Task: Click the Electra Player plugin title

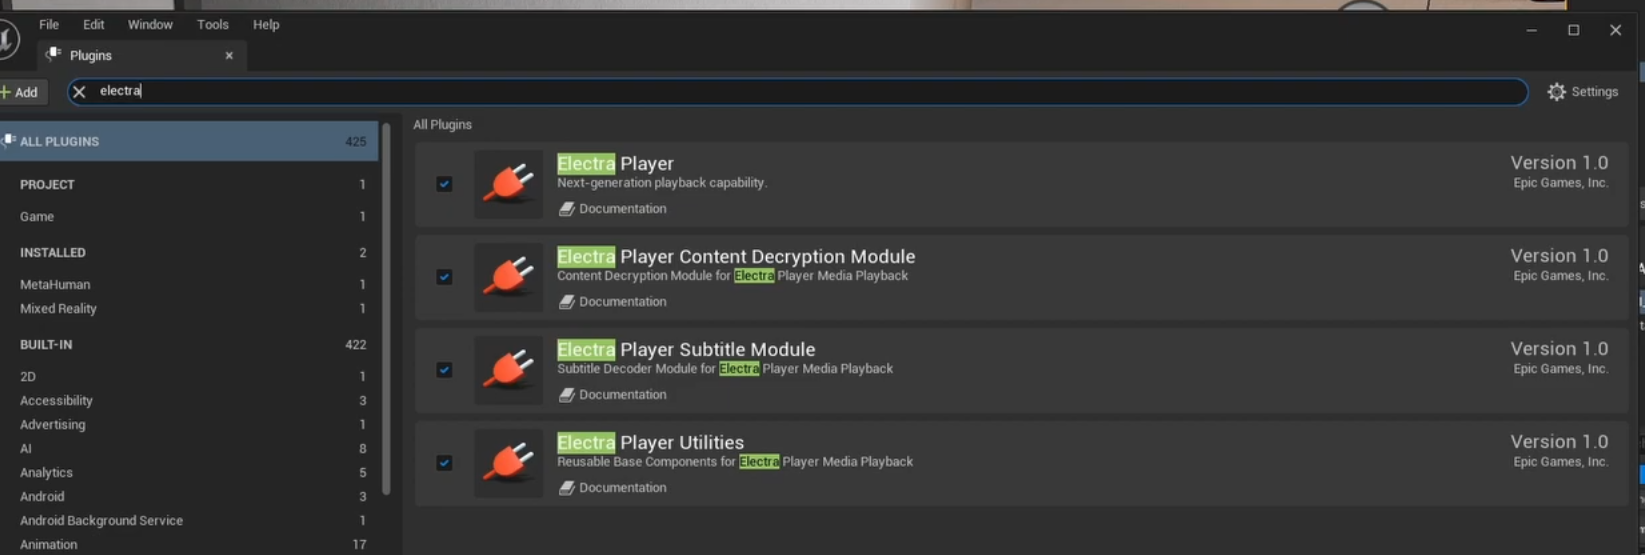Action: coord(615,163)
